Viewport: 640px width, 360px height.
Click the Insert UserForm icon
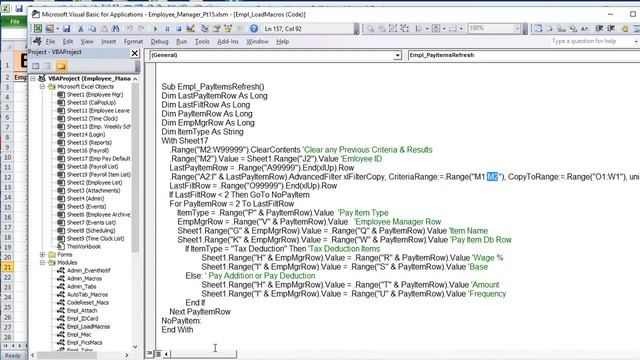[x=49, y=28]
